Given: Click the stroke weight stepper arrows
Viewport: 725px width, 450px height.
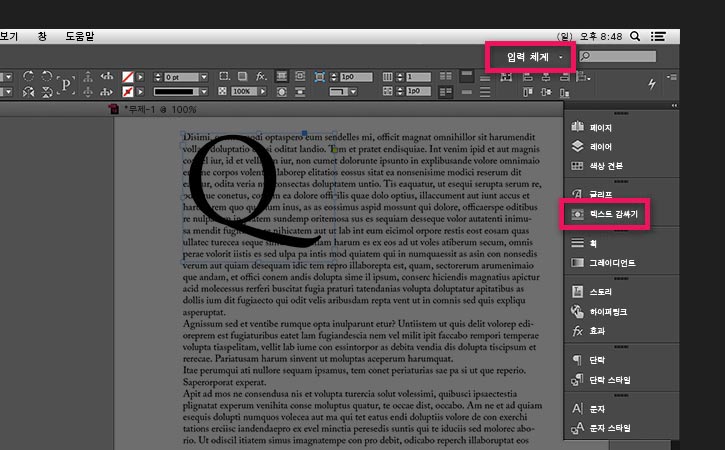Looking at the screenshot, I should 158,77.
